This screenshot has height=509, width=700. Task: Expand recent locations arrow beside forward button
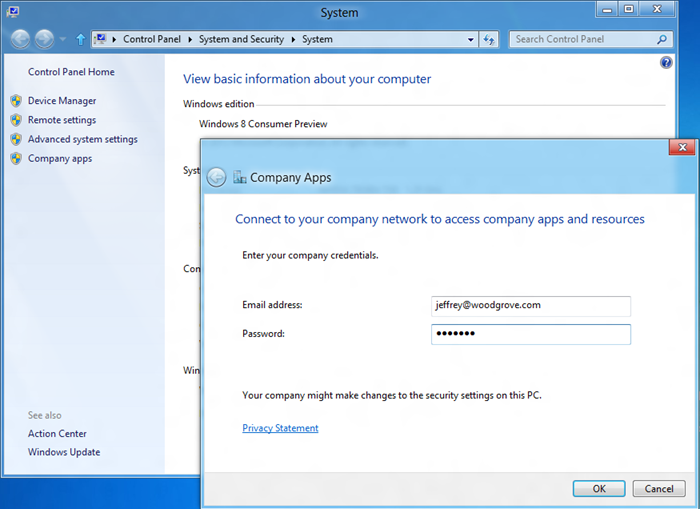pyautogui.click(x=62, y=40)
